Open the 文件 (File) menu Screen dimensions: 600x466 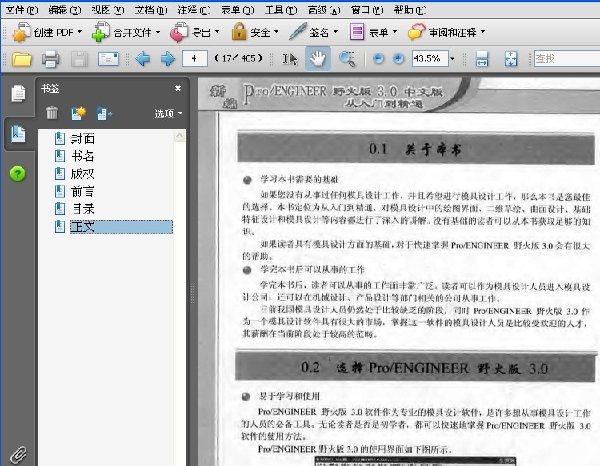pyautogui.click(x=21, y=10)
